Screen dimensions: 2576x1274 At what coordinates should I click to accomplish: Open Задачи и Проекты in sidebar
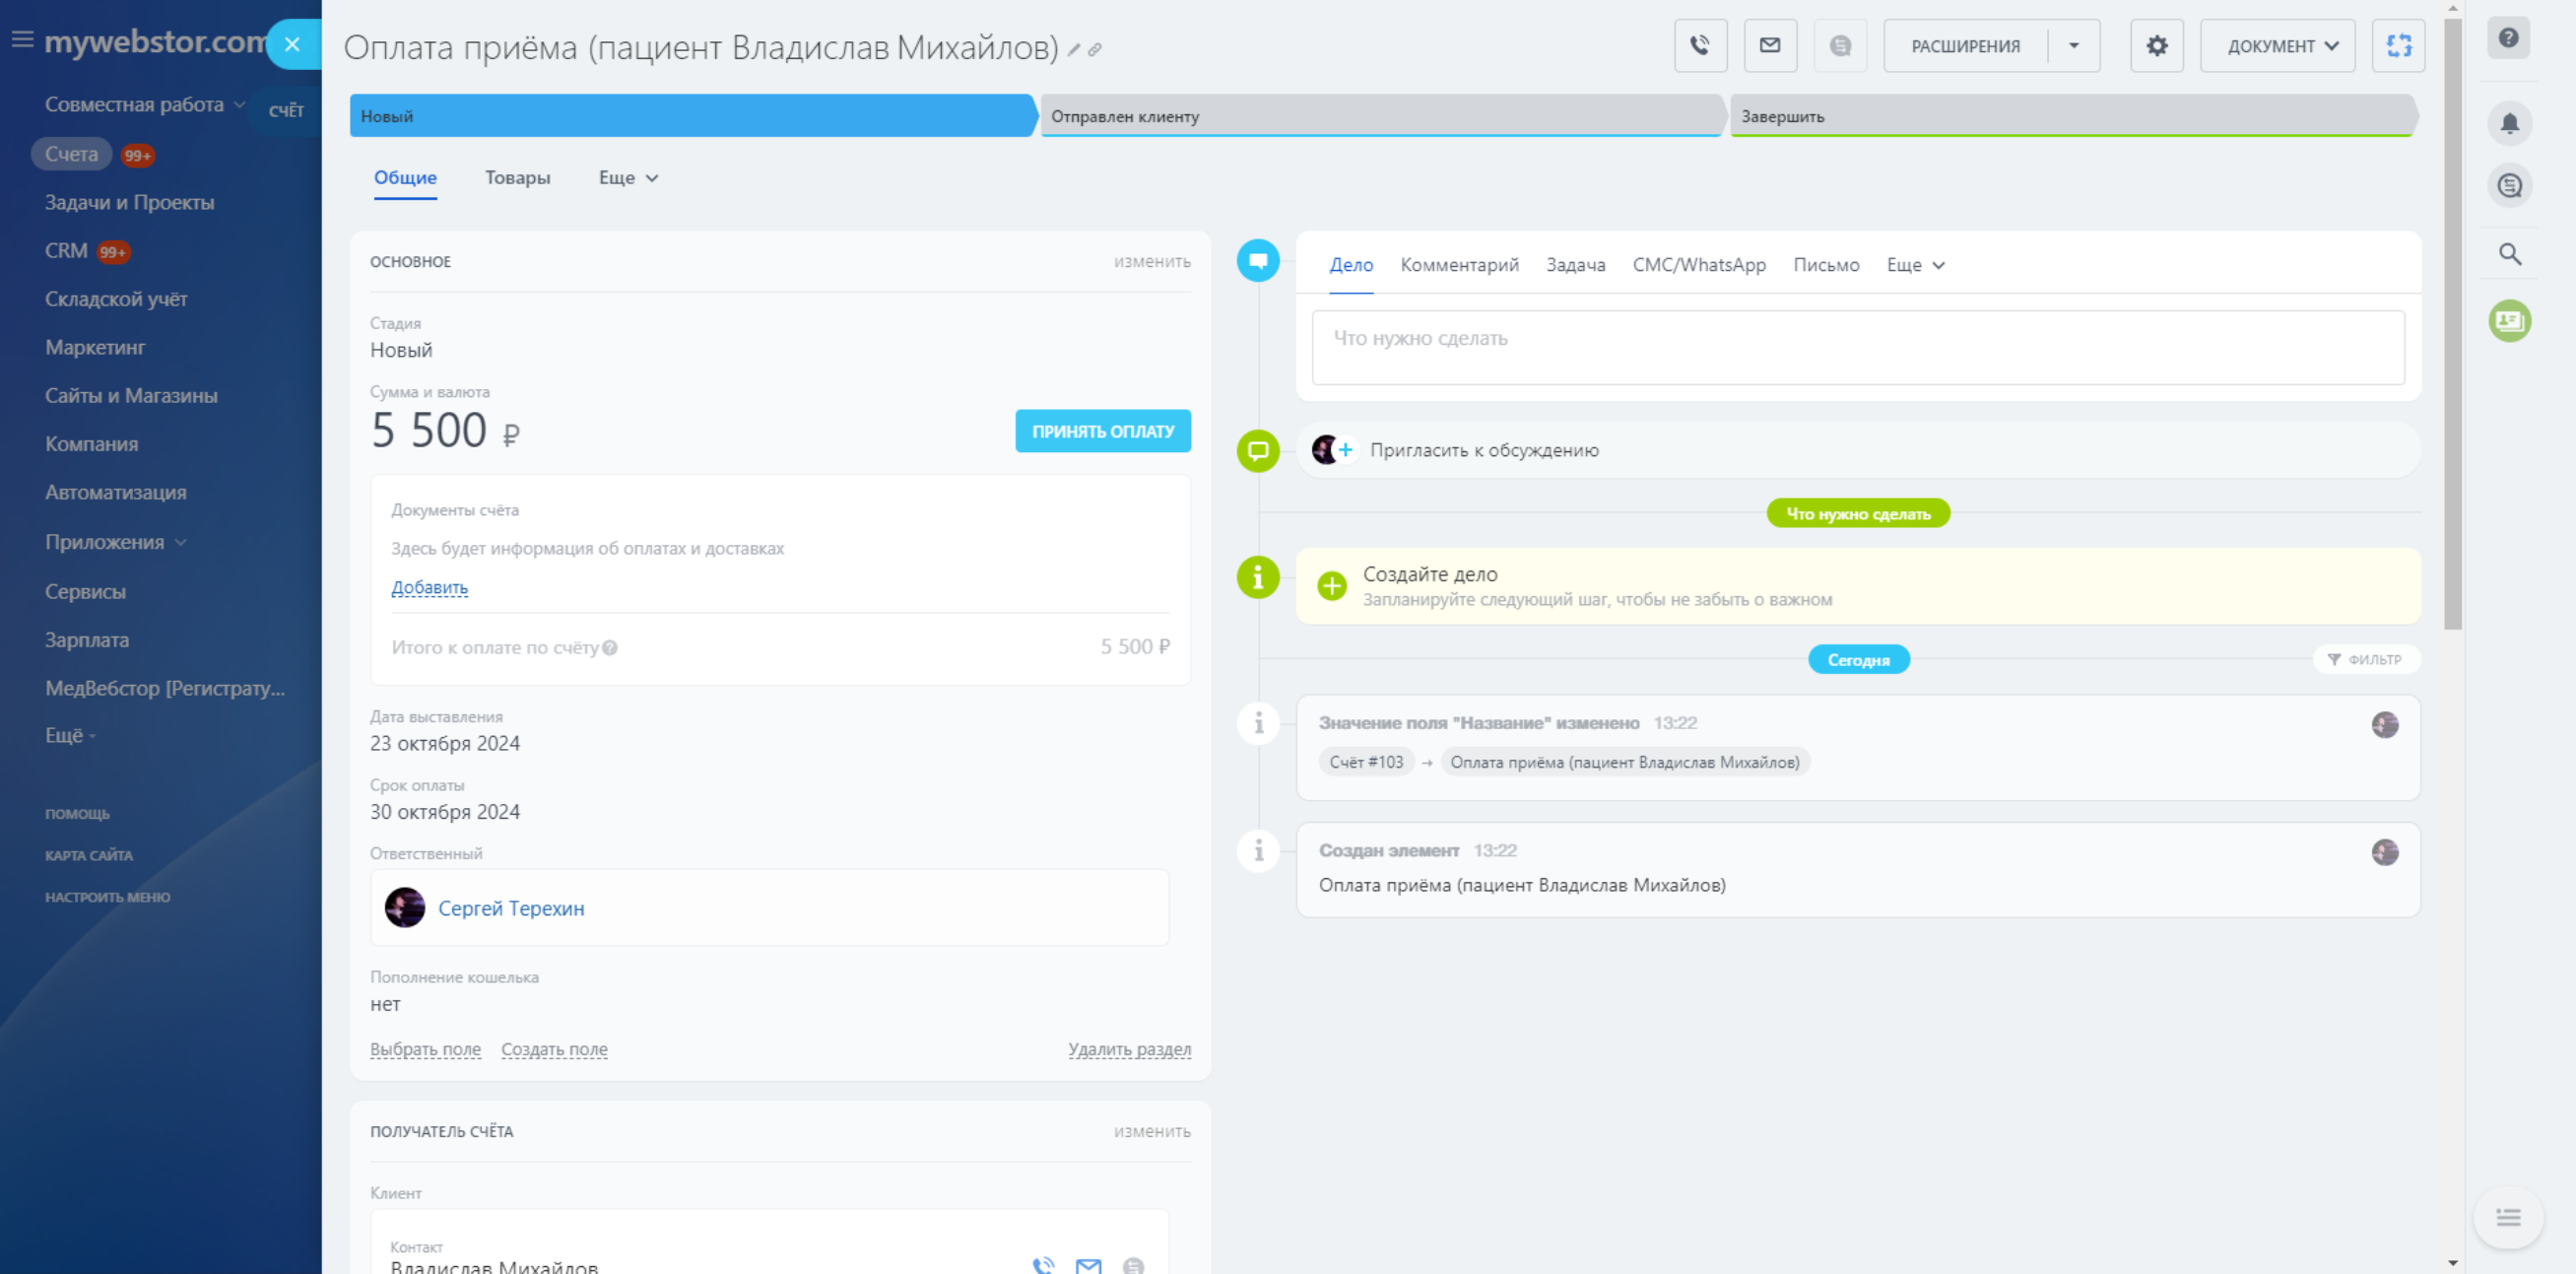click(x=129, y=203)
